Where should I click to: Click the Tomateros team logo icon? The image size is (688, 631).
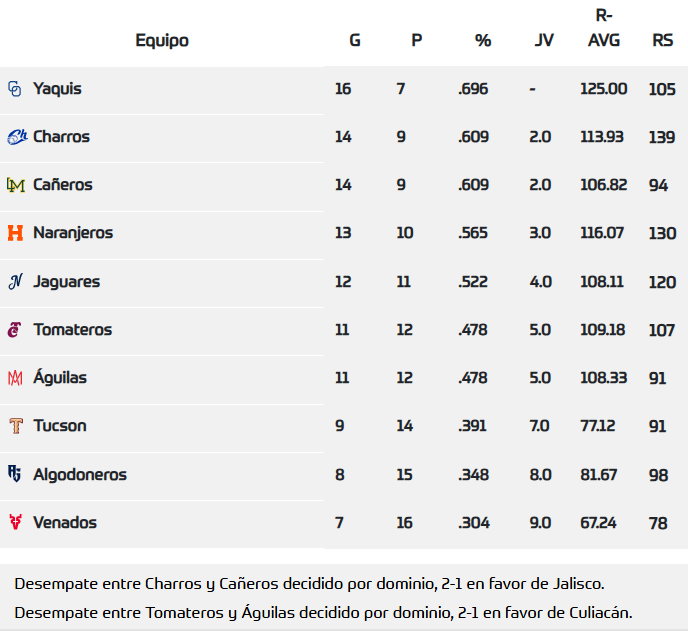pyautogui.click(x=15, y=329)
